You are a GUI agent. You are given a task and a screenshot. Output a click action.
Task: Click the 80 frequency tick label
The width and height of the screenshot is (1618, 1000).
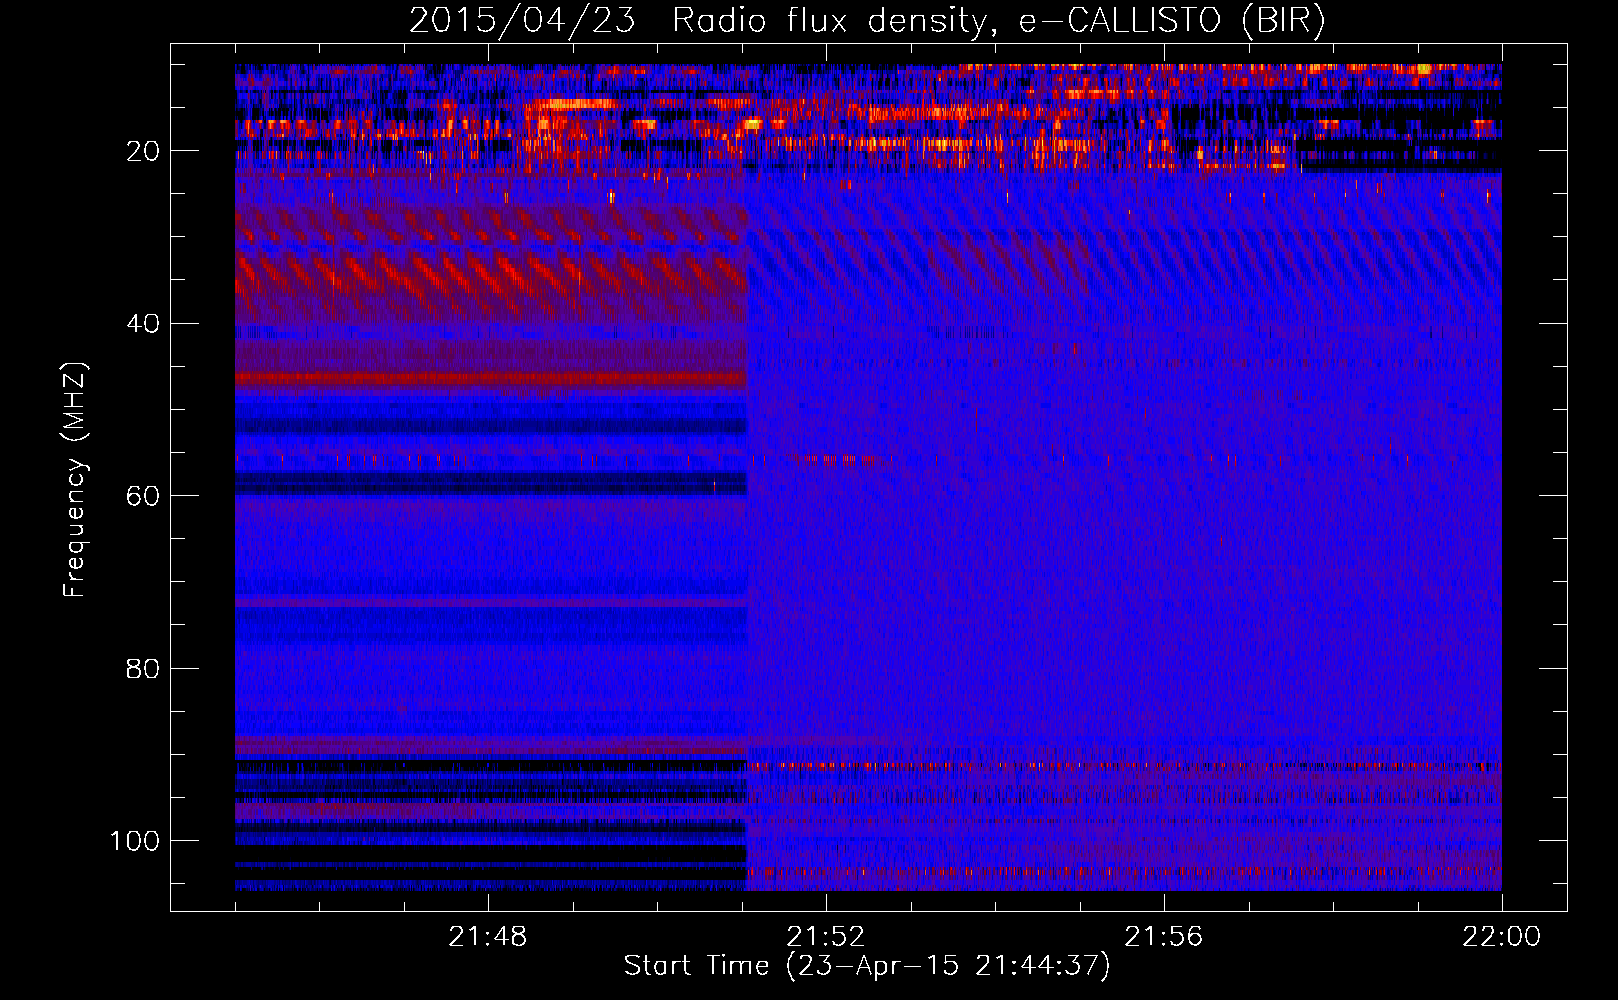pos(143,668)
